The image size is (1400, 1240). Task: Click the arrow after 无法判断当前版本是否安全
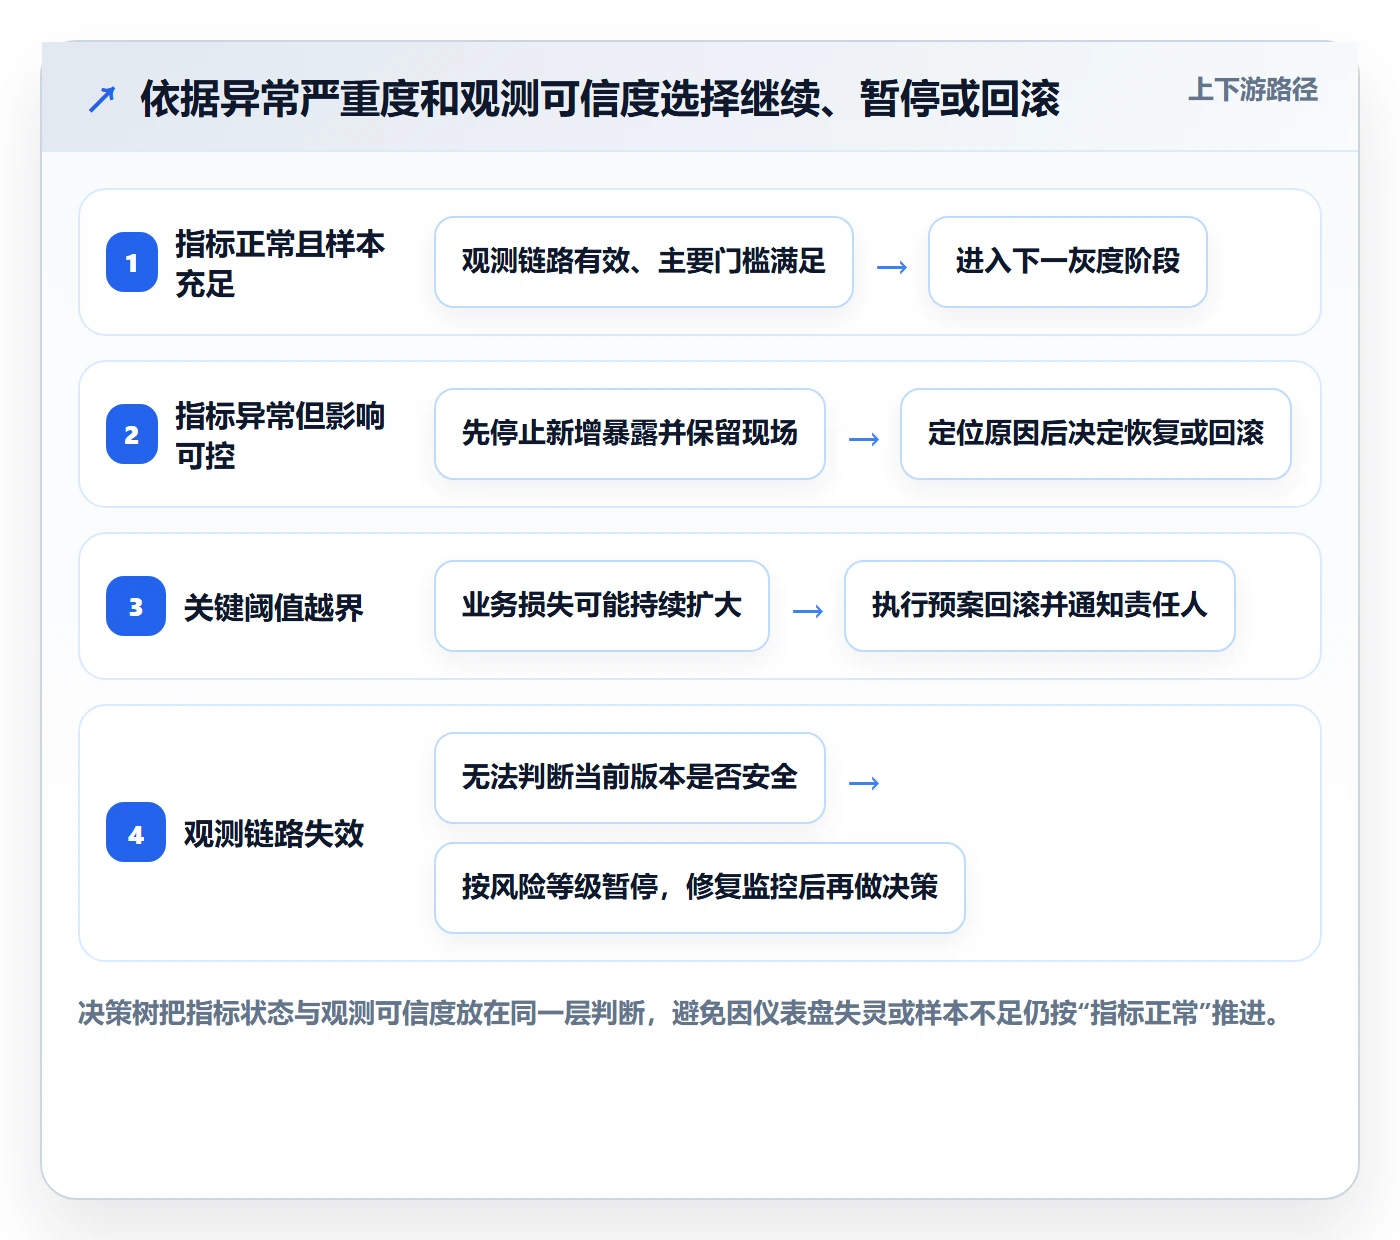click(x=864, y=783)
